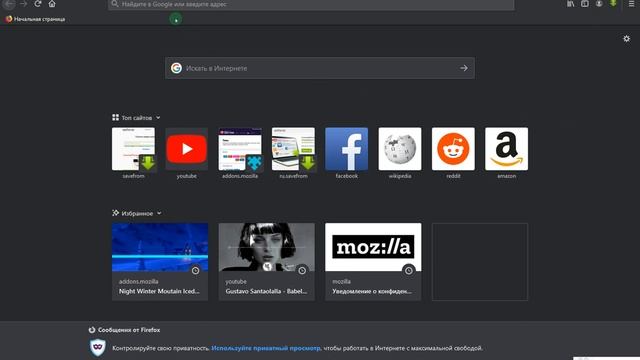Image resolution: width=640 pixels, height=360 pixels.
Task: Open Night Winter Moutain Iced highlight card
Action: (x=160, y=262)
